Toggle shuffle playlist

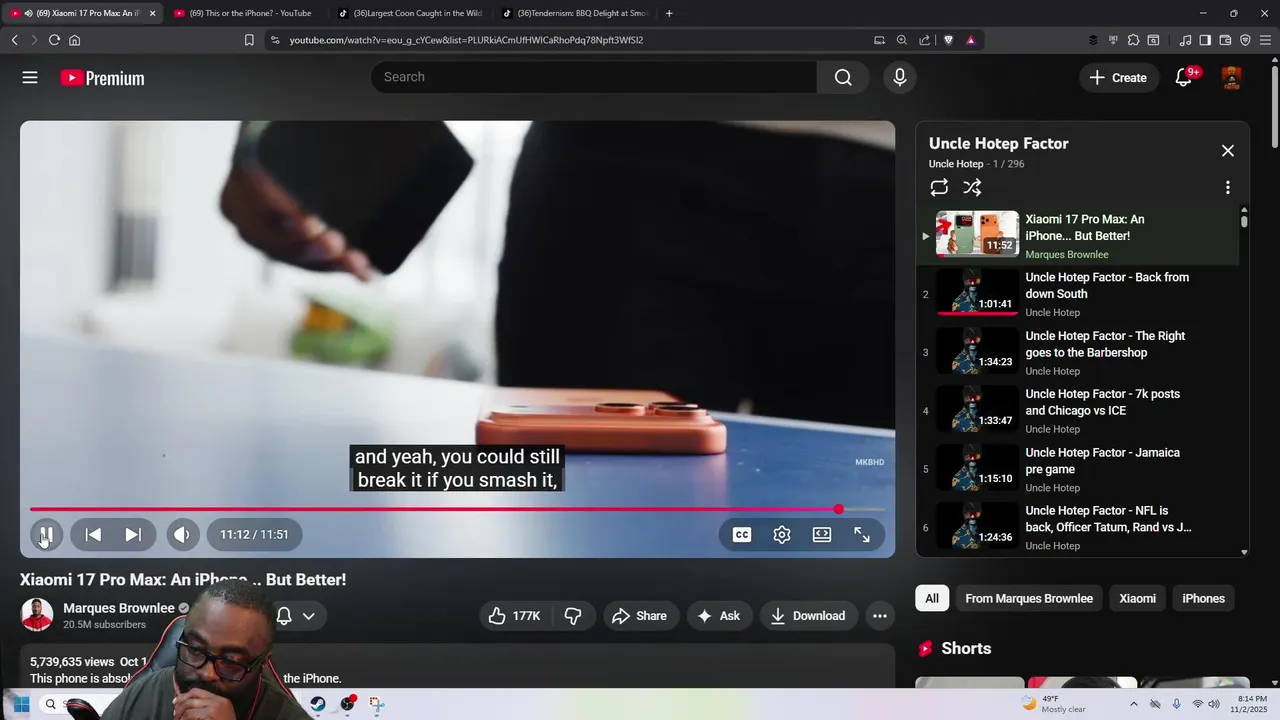point(972,187)
